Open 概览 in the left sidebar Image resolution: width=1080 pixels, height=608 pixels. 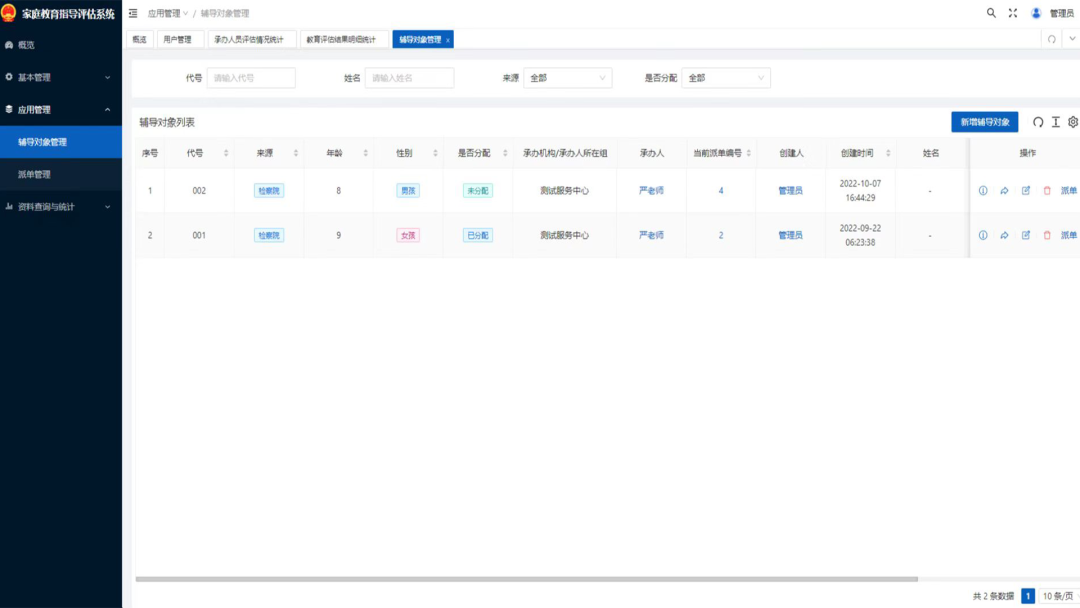(61, 45)
